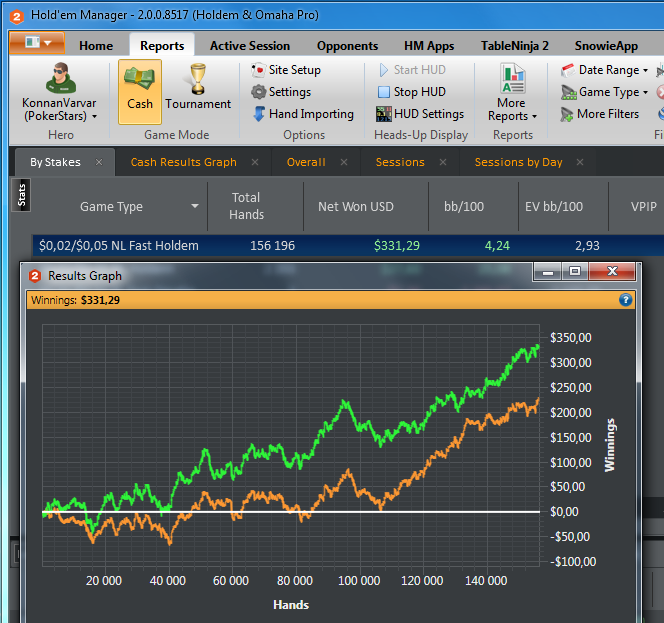Maximize the Results Graph window
Screen dimensions: 664x623
point(575,272)
